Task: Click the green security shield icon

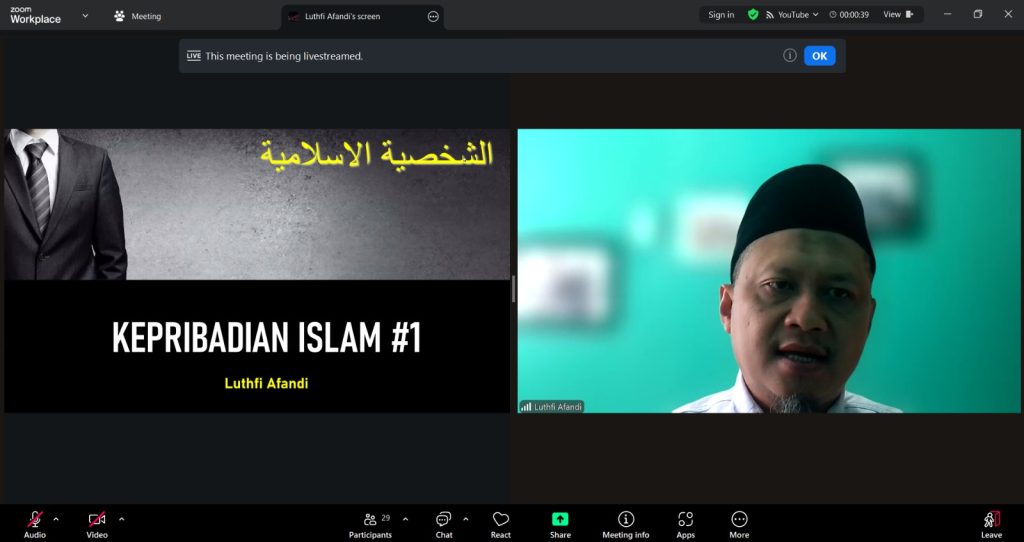Action: 753,15
